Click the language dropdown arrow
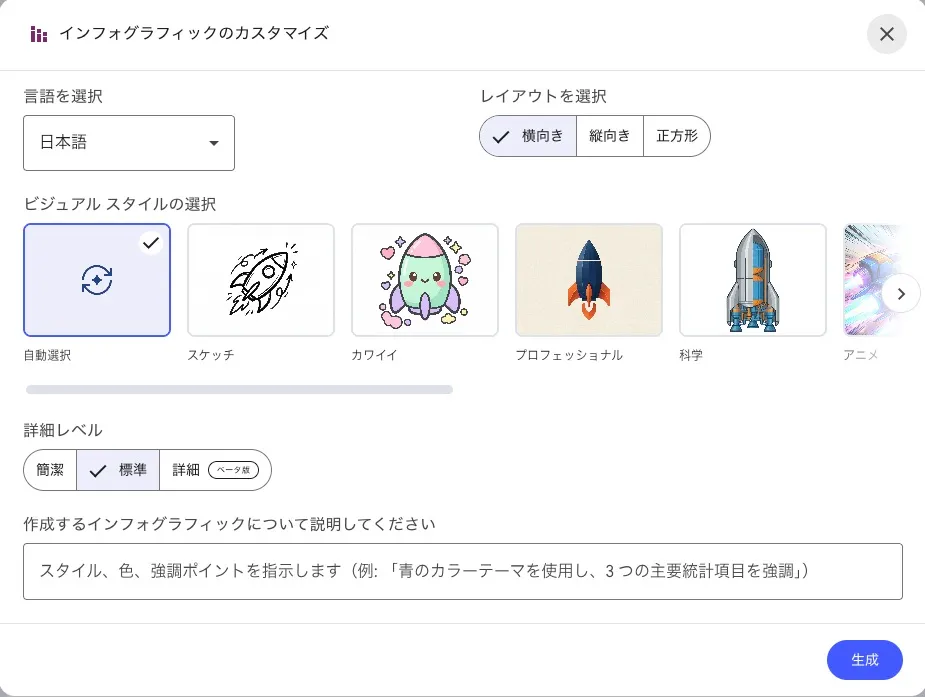This screenshot has width=925, height=697. tap(213, 143)
